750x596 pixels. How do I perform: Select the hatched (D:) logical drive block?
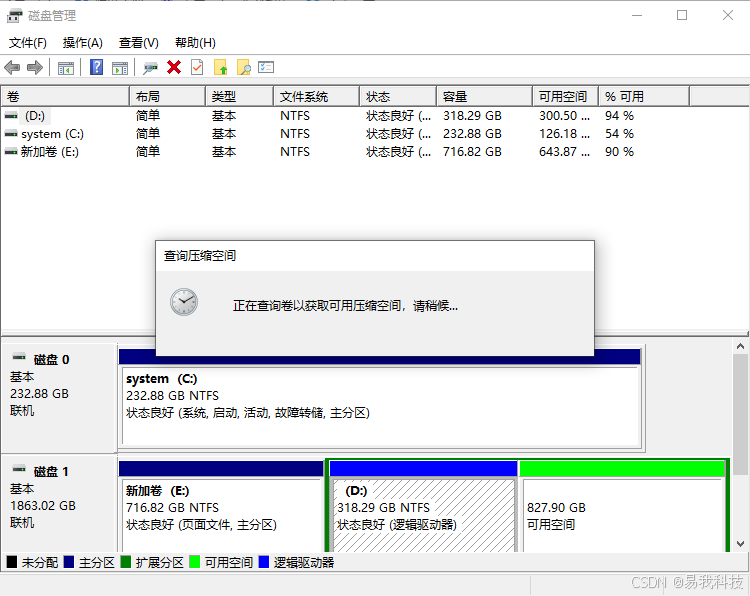click(x=423, y=515)
